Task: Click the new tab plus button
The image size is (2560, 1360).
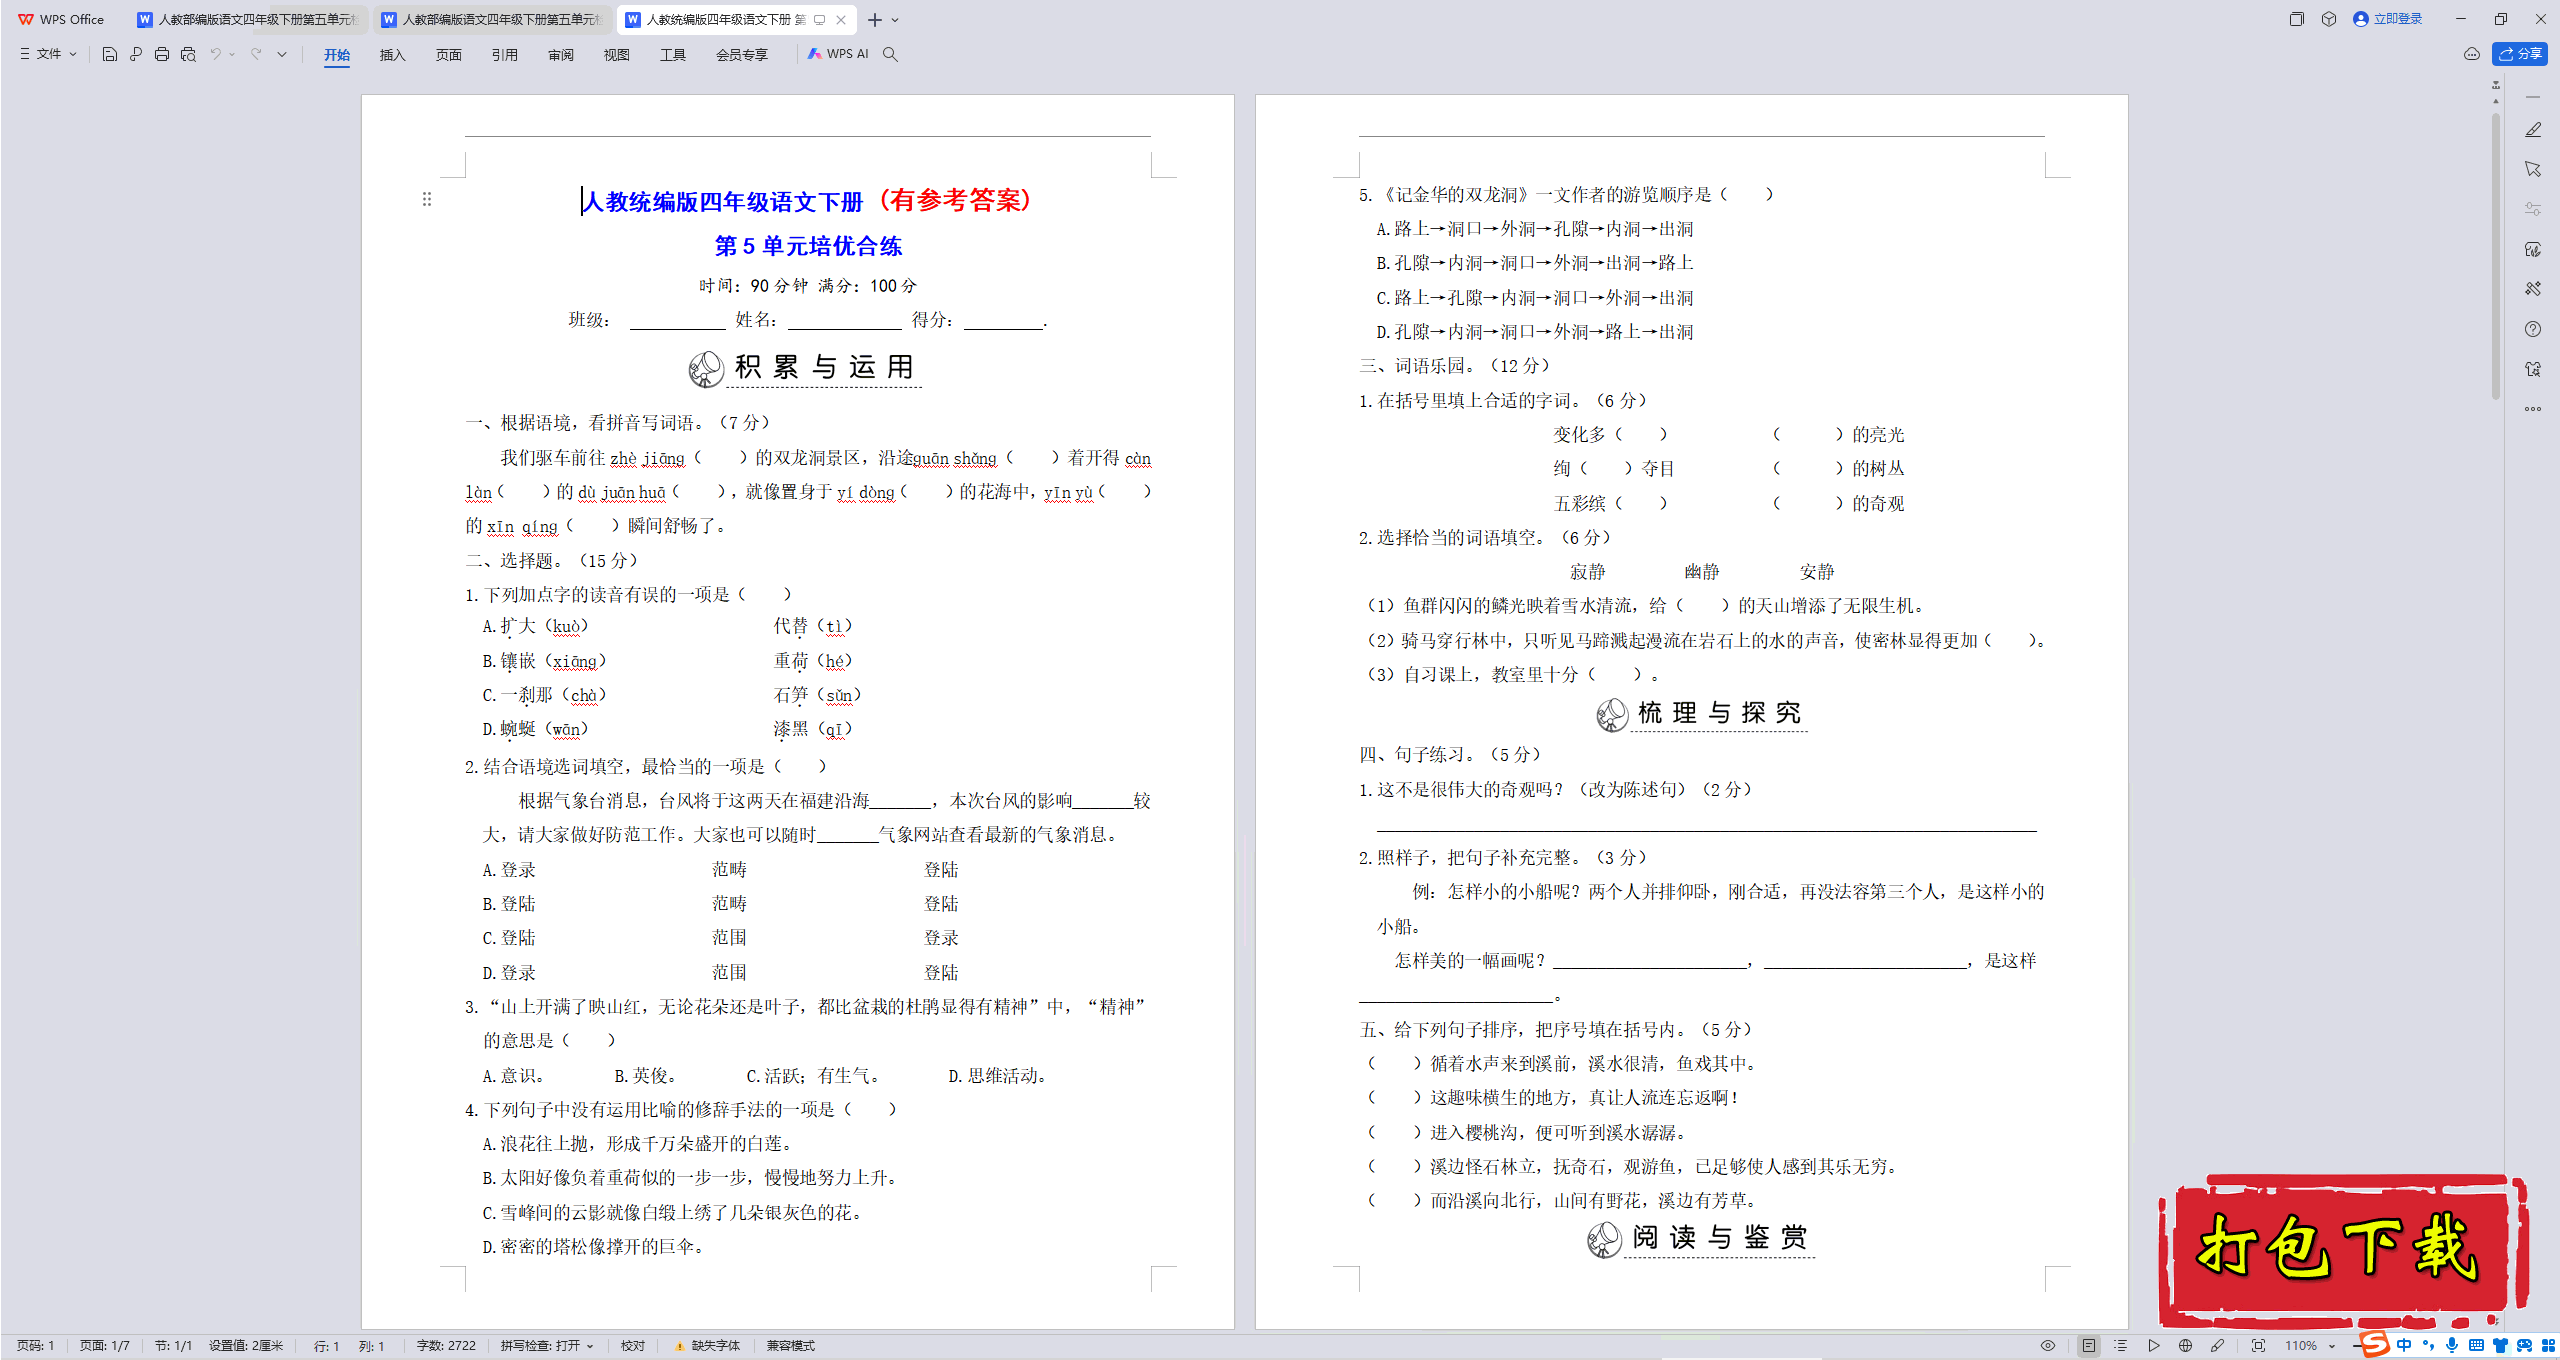Action: (x=875, y=20)
